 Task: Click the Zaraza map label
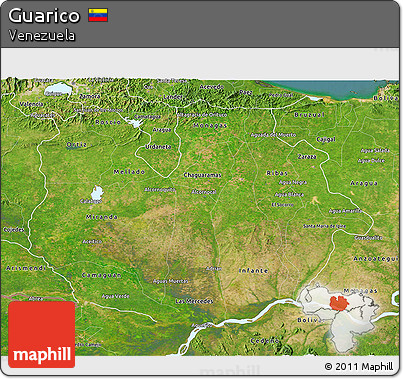307,156
